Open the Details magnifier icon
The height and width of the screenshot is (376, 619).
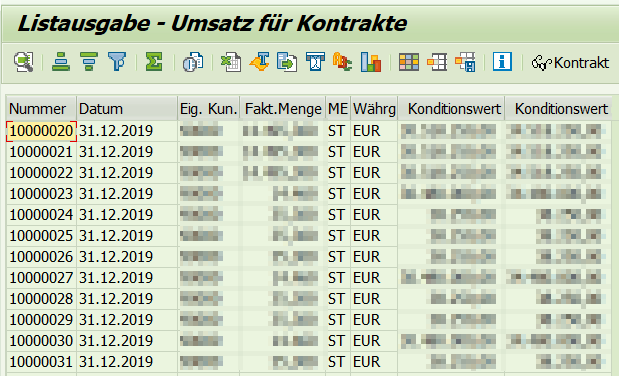tap(24, 62)
